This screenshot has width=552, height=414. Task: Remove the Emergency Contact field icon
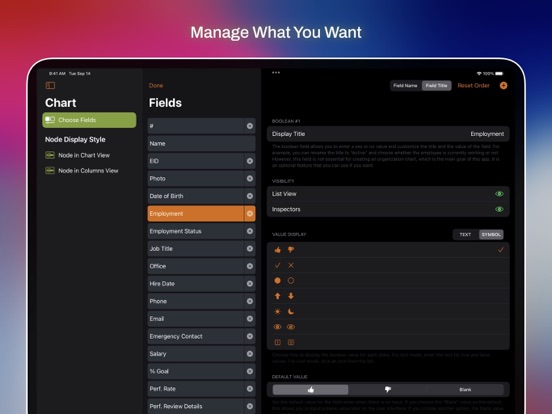tap(250, 336)
